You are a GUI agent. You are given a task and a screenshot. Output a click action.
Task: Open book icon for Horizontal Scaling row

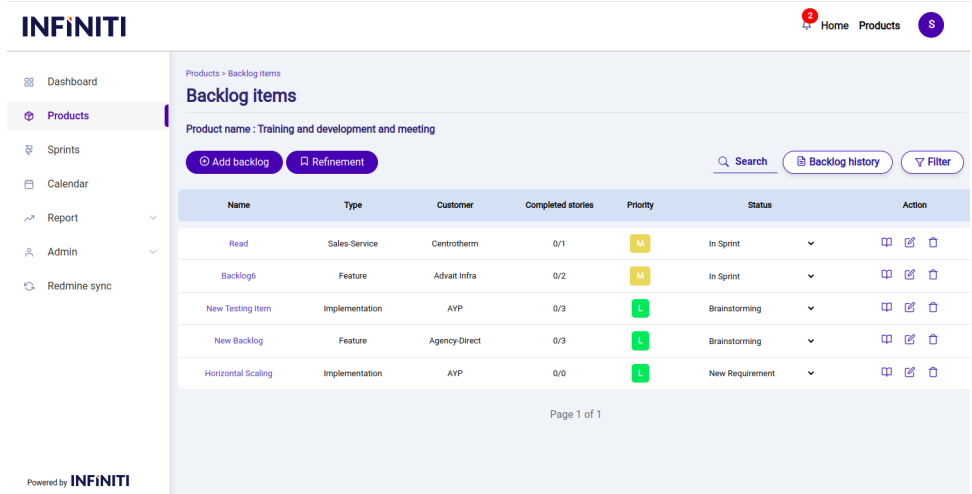tap(885, 373)
